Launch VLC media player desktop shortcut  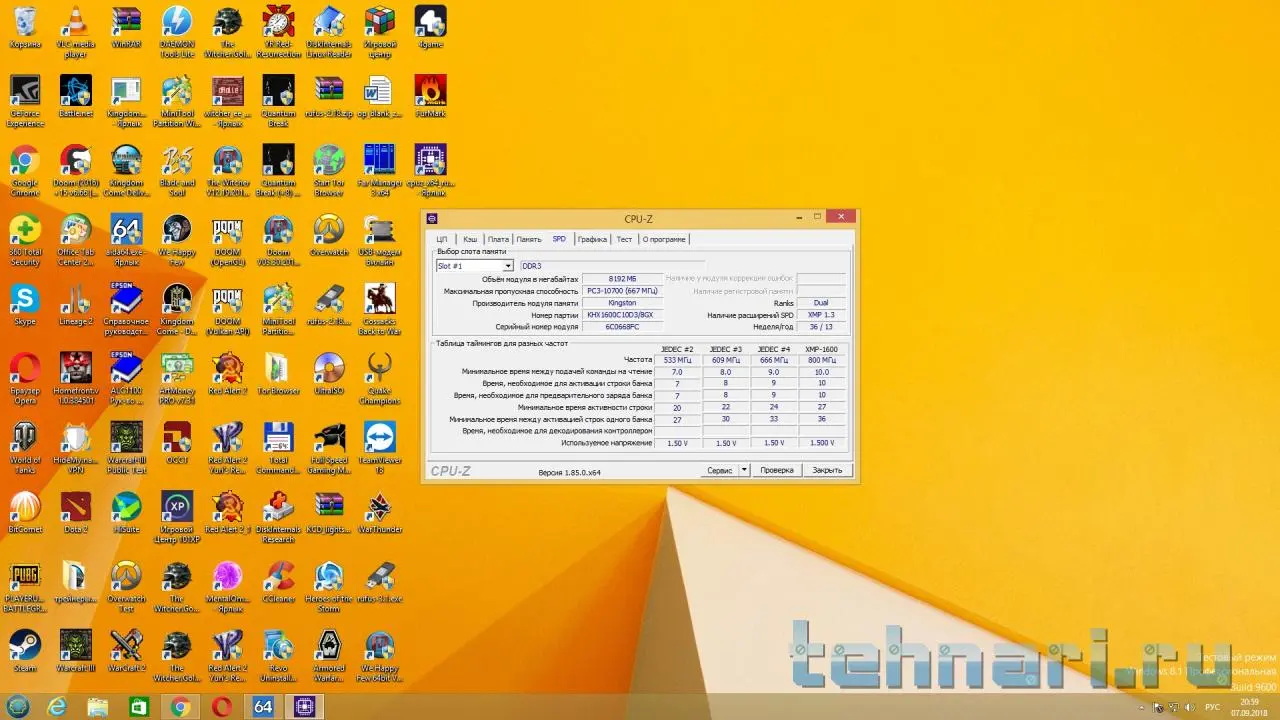coord(76,22)
